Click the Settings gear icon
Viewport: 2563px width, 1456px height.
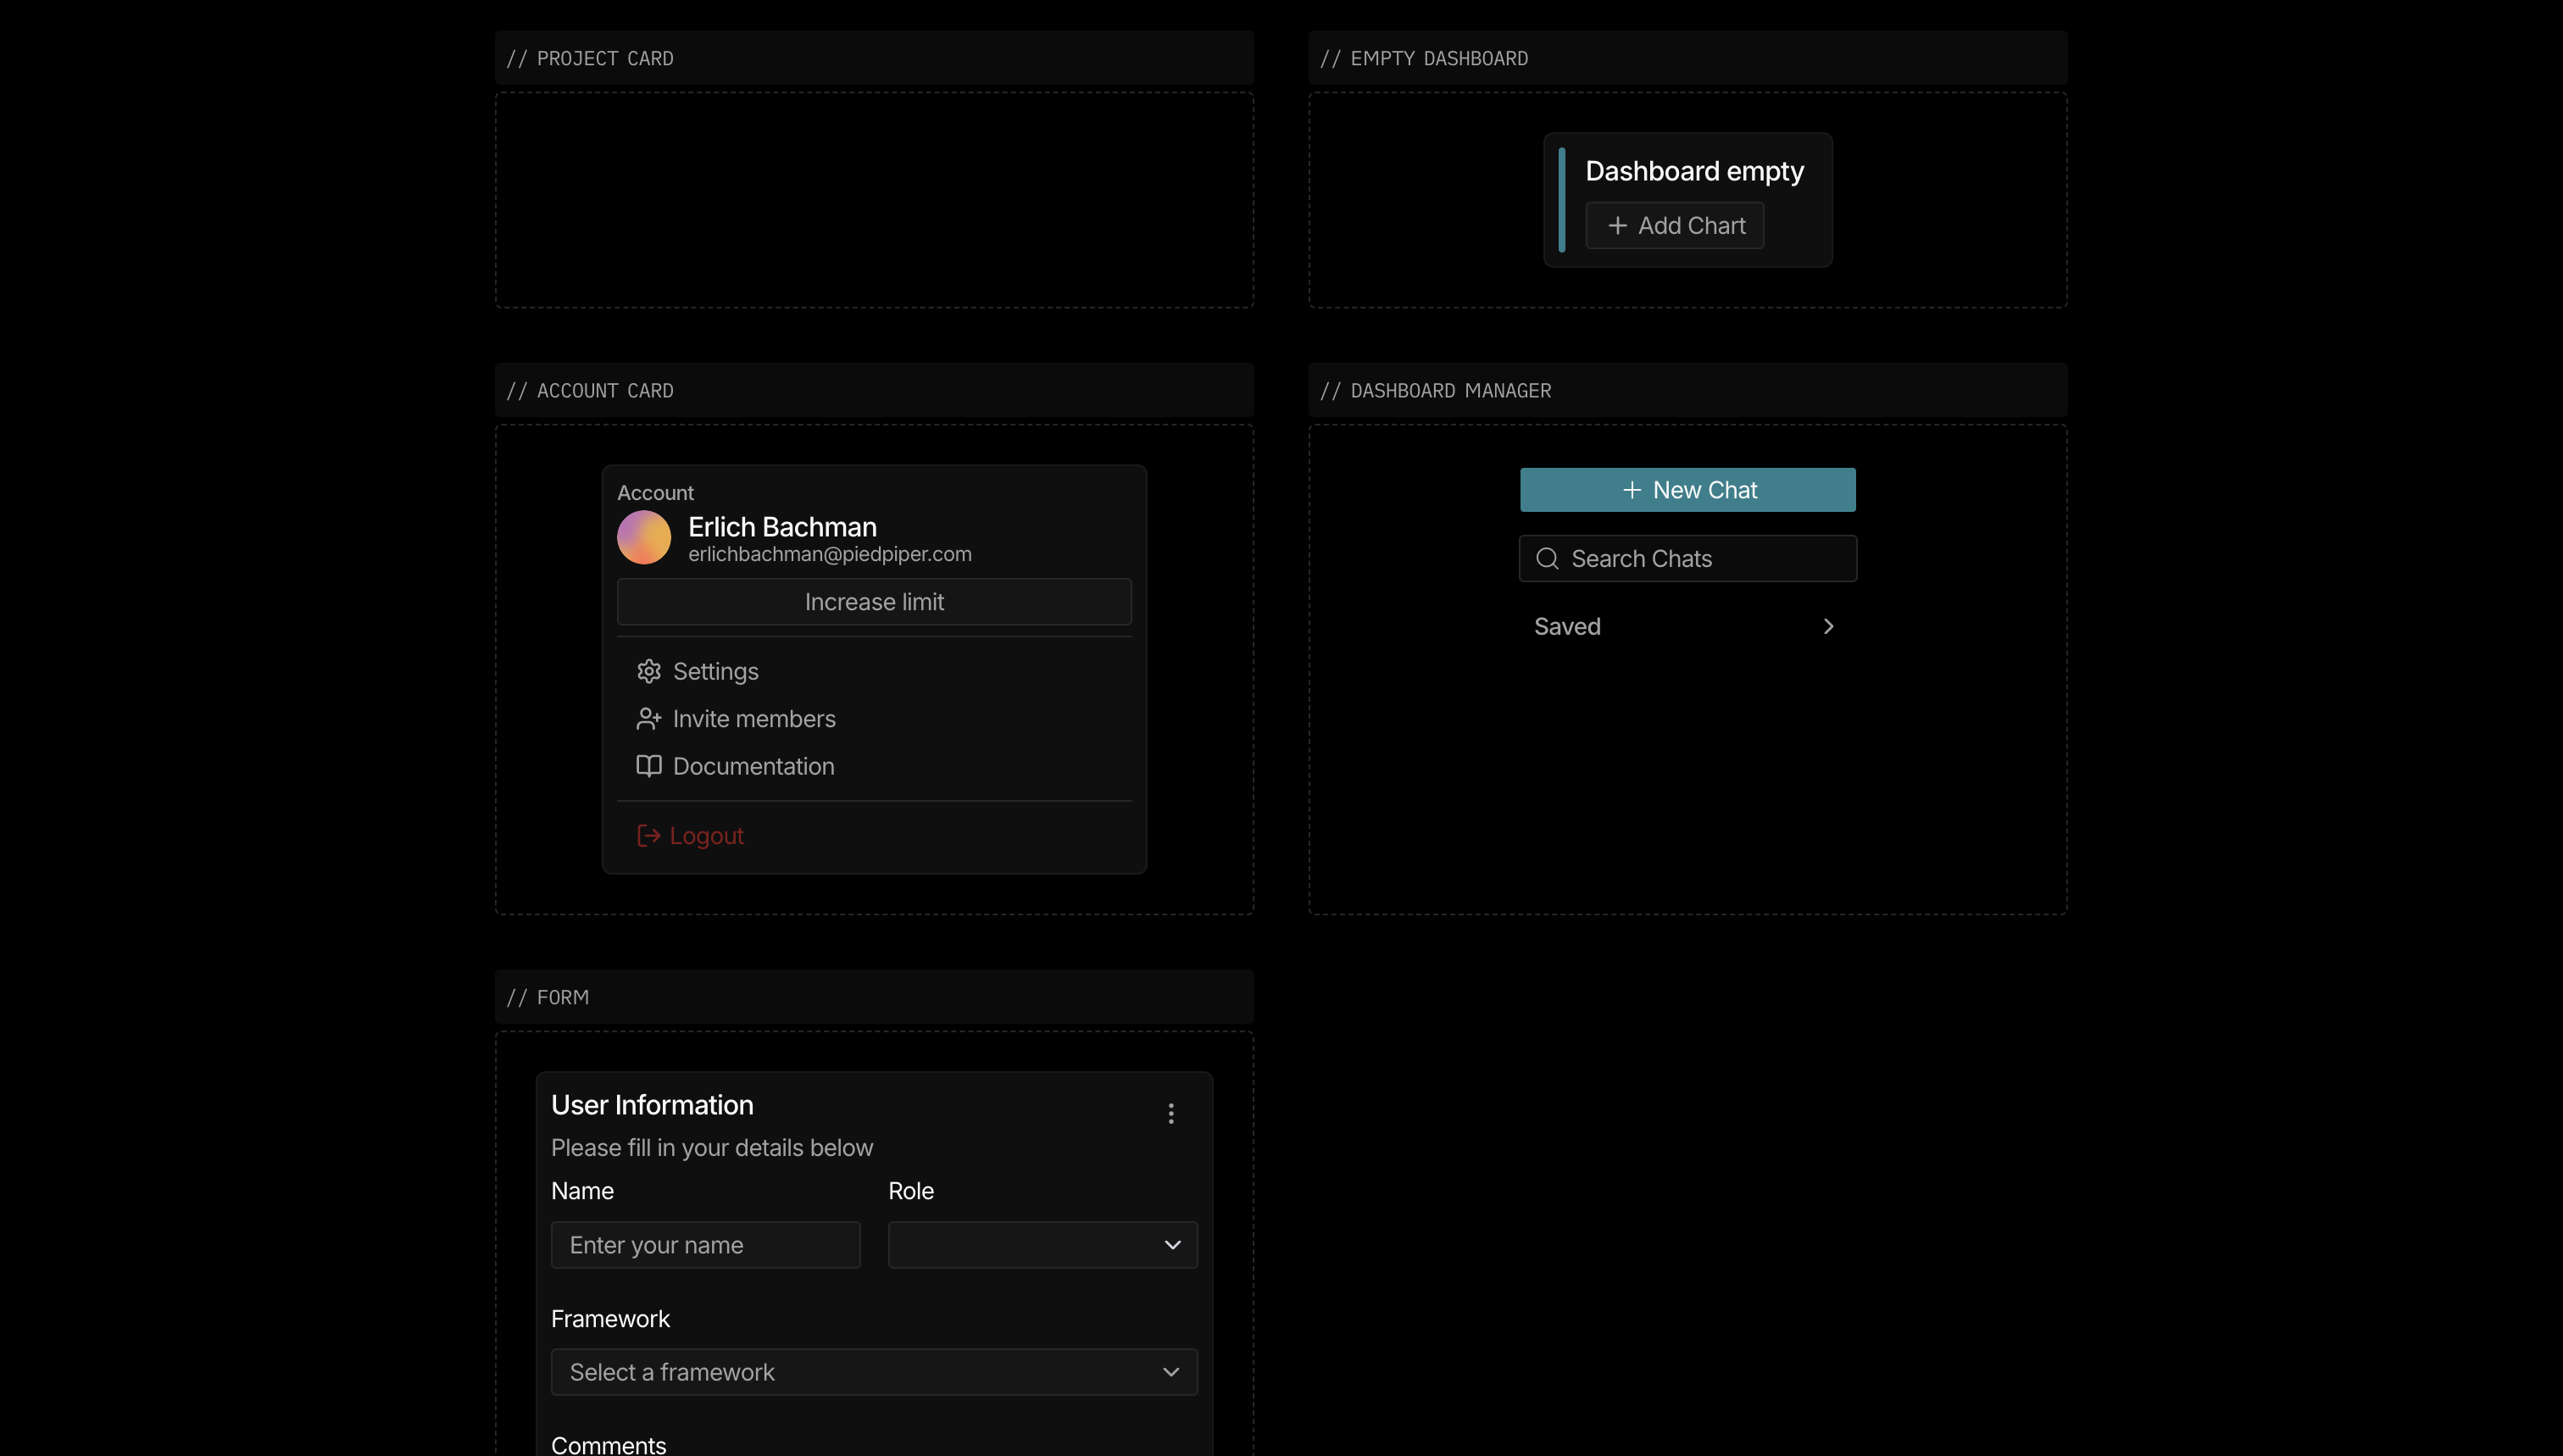pyautogui.click(x=649, y=671)
